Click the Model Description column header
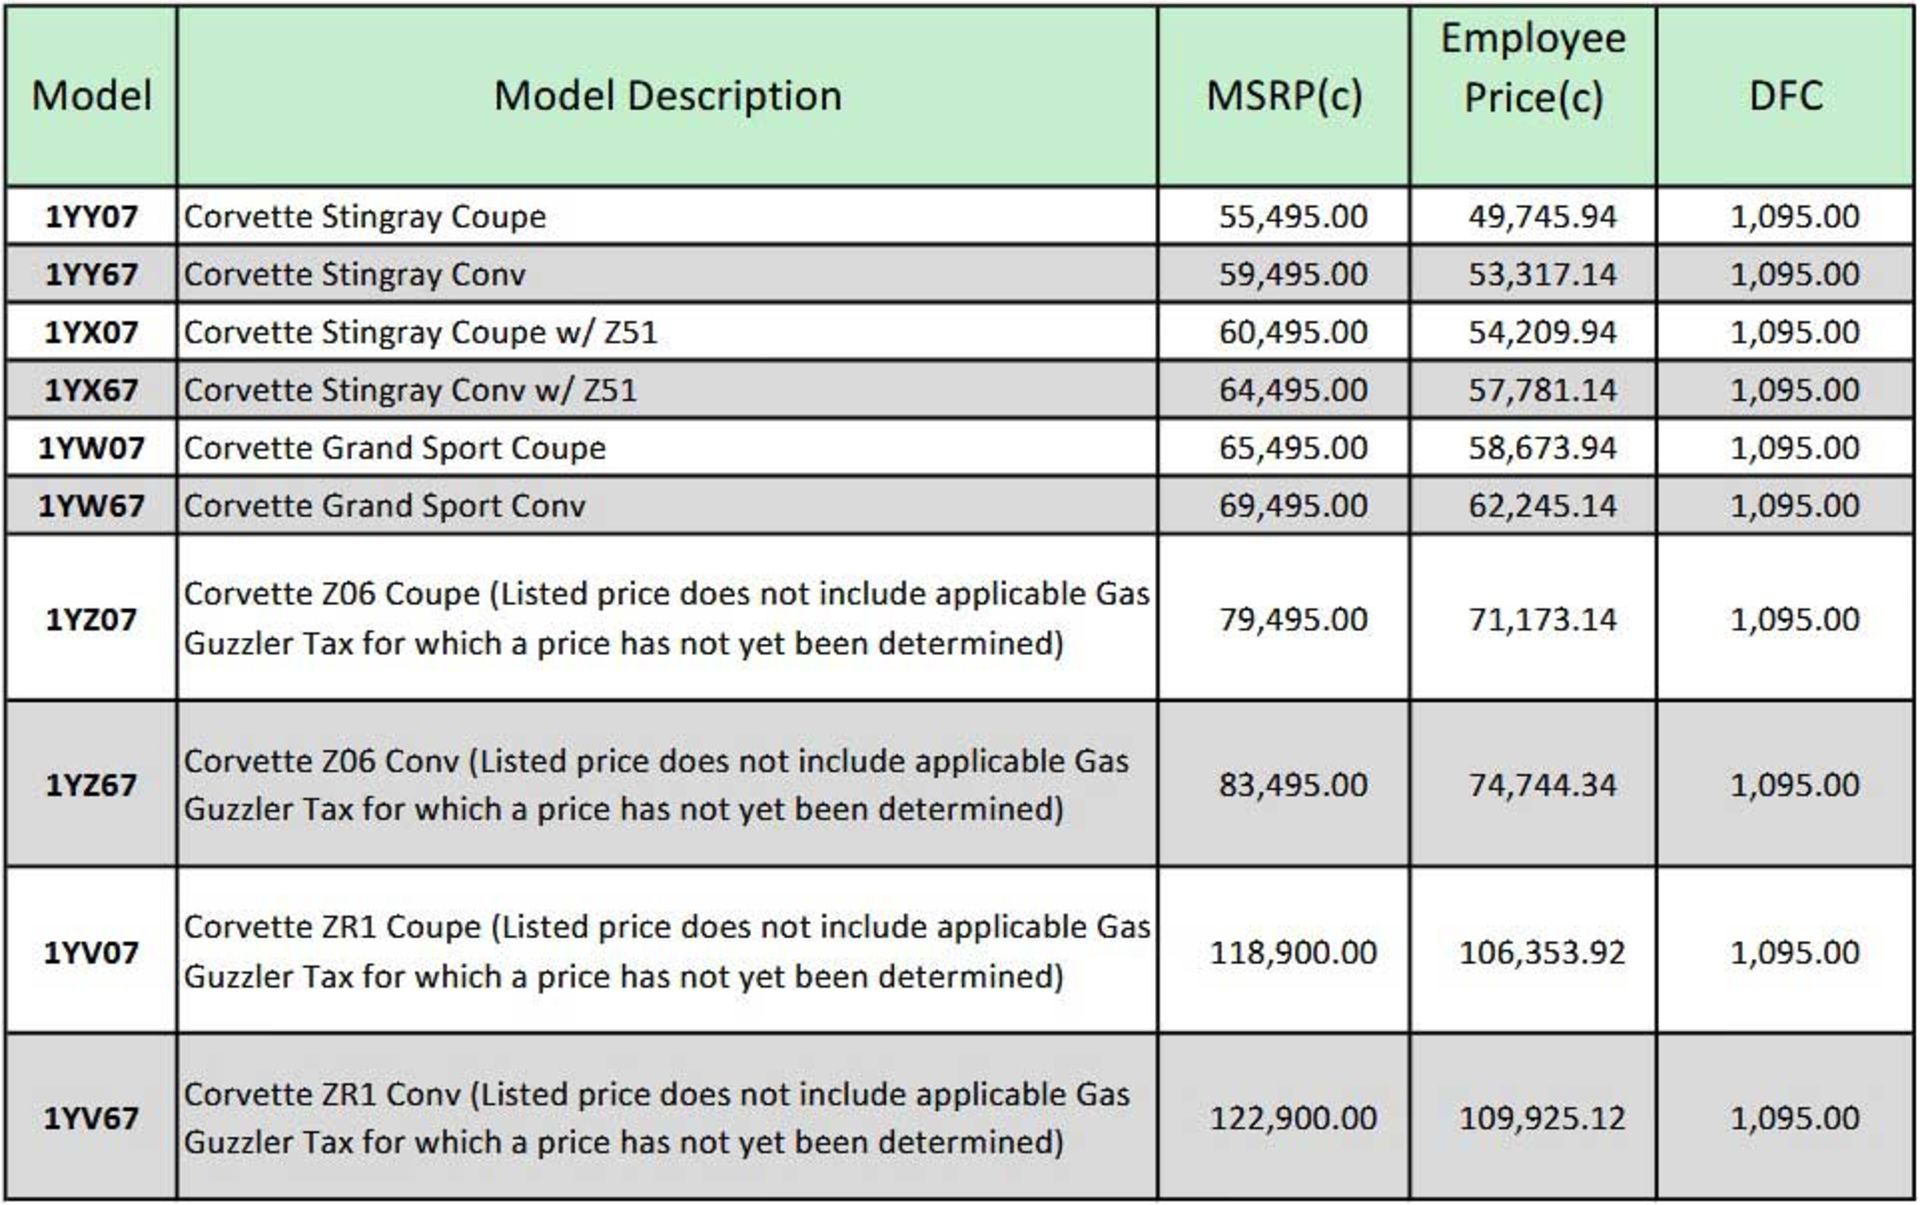The width and height of the screenshot is (1920, 1205). tap(667, 96)
